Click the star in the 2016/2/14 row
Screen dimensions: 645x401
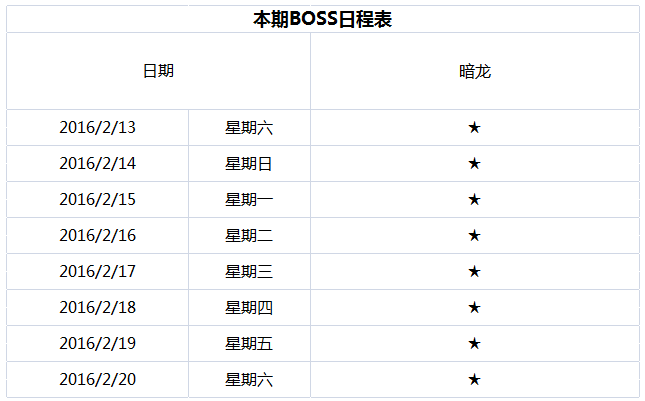474,164
